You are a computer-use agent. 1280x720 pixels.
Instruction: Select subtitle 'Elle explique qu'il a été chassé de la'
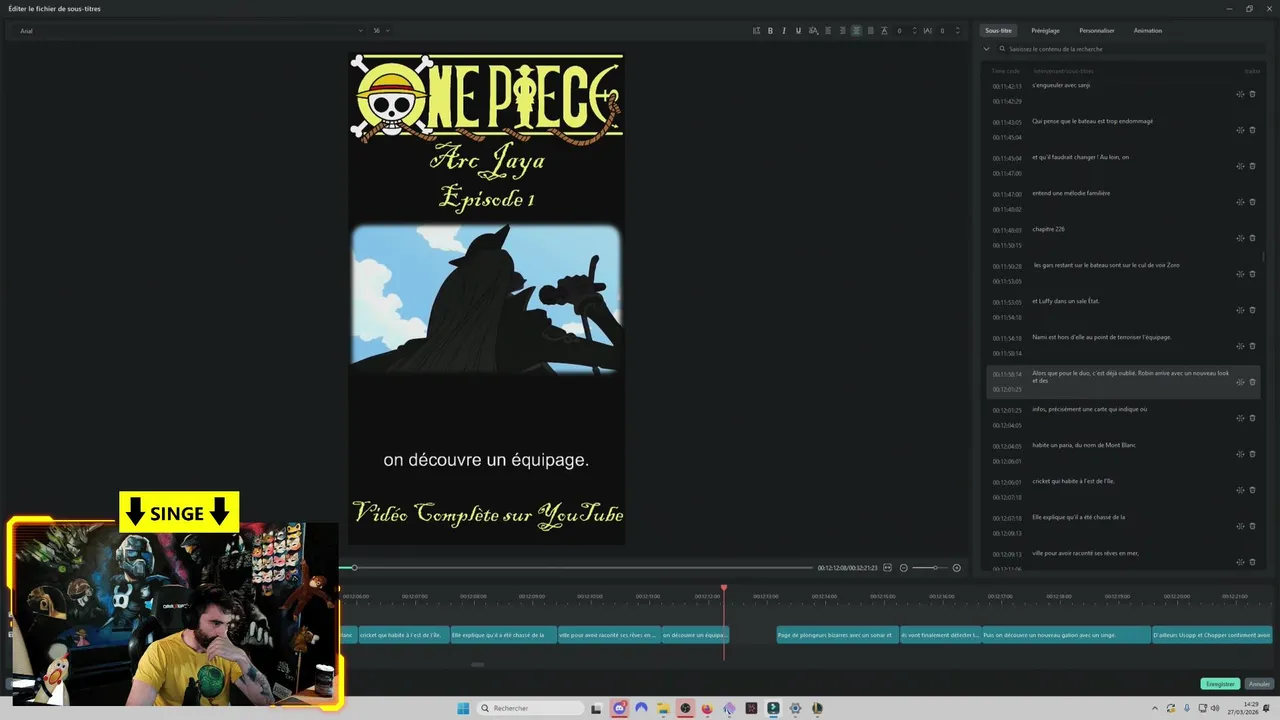pos(1079,517)
